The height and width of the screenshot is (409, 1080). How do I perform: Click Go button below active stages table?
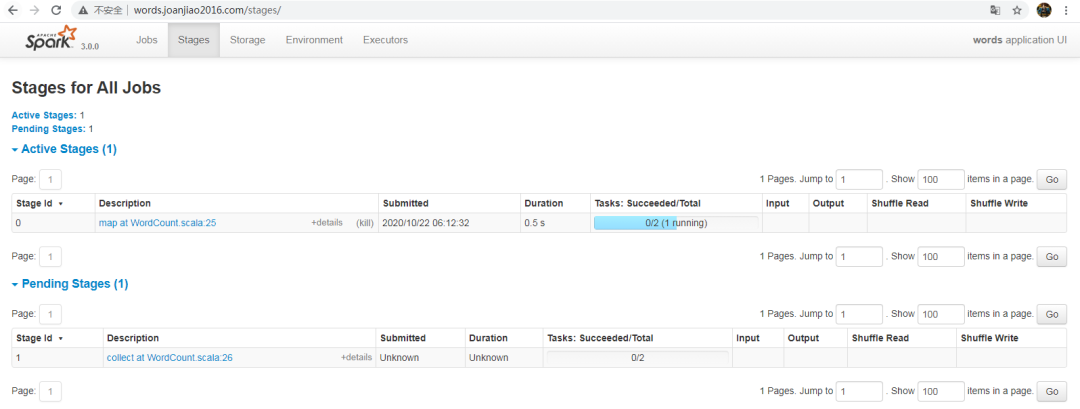[x=1052, y=257]
